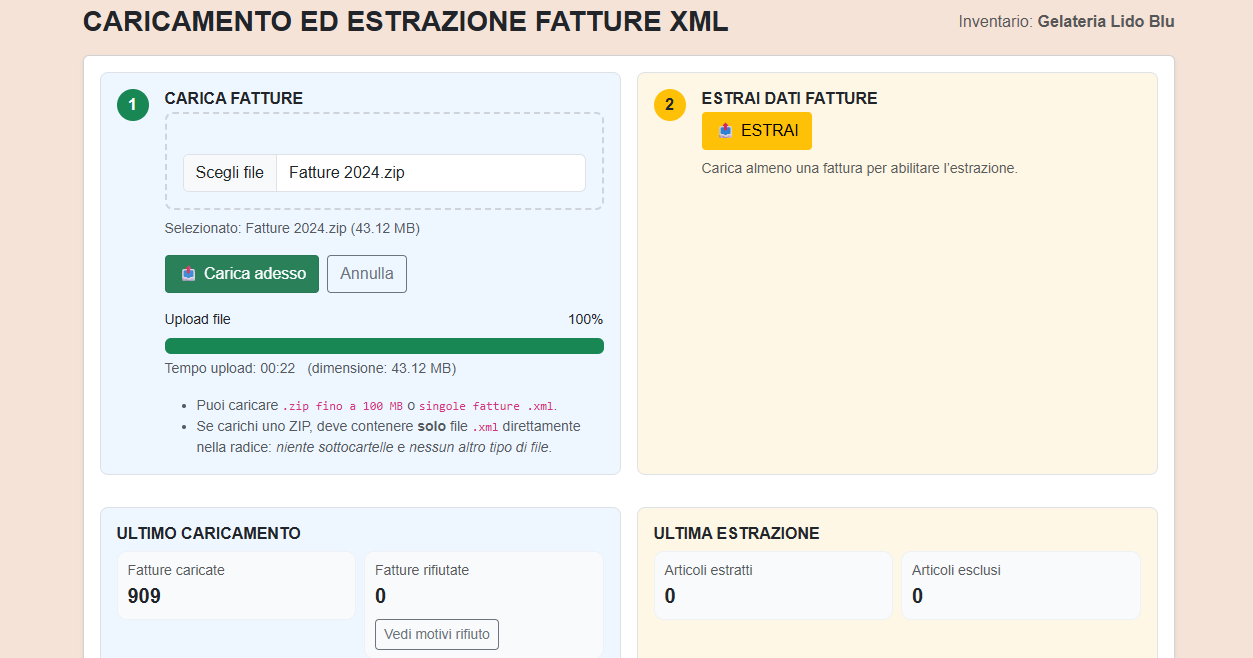Click Carica adesso to upload invoices
Image resolution: width=1253 pixels, height=658 pixels.
(x=241, y=273)
